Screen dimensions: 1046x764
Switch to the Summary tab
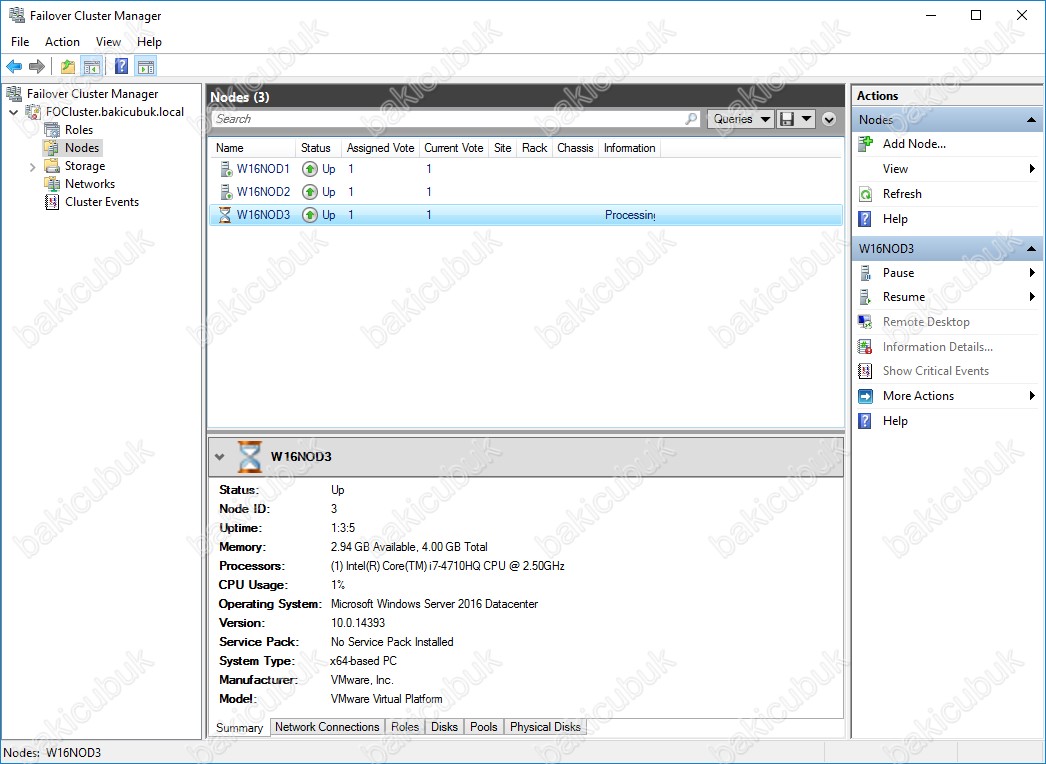239,727
